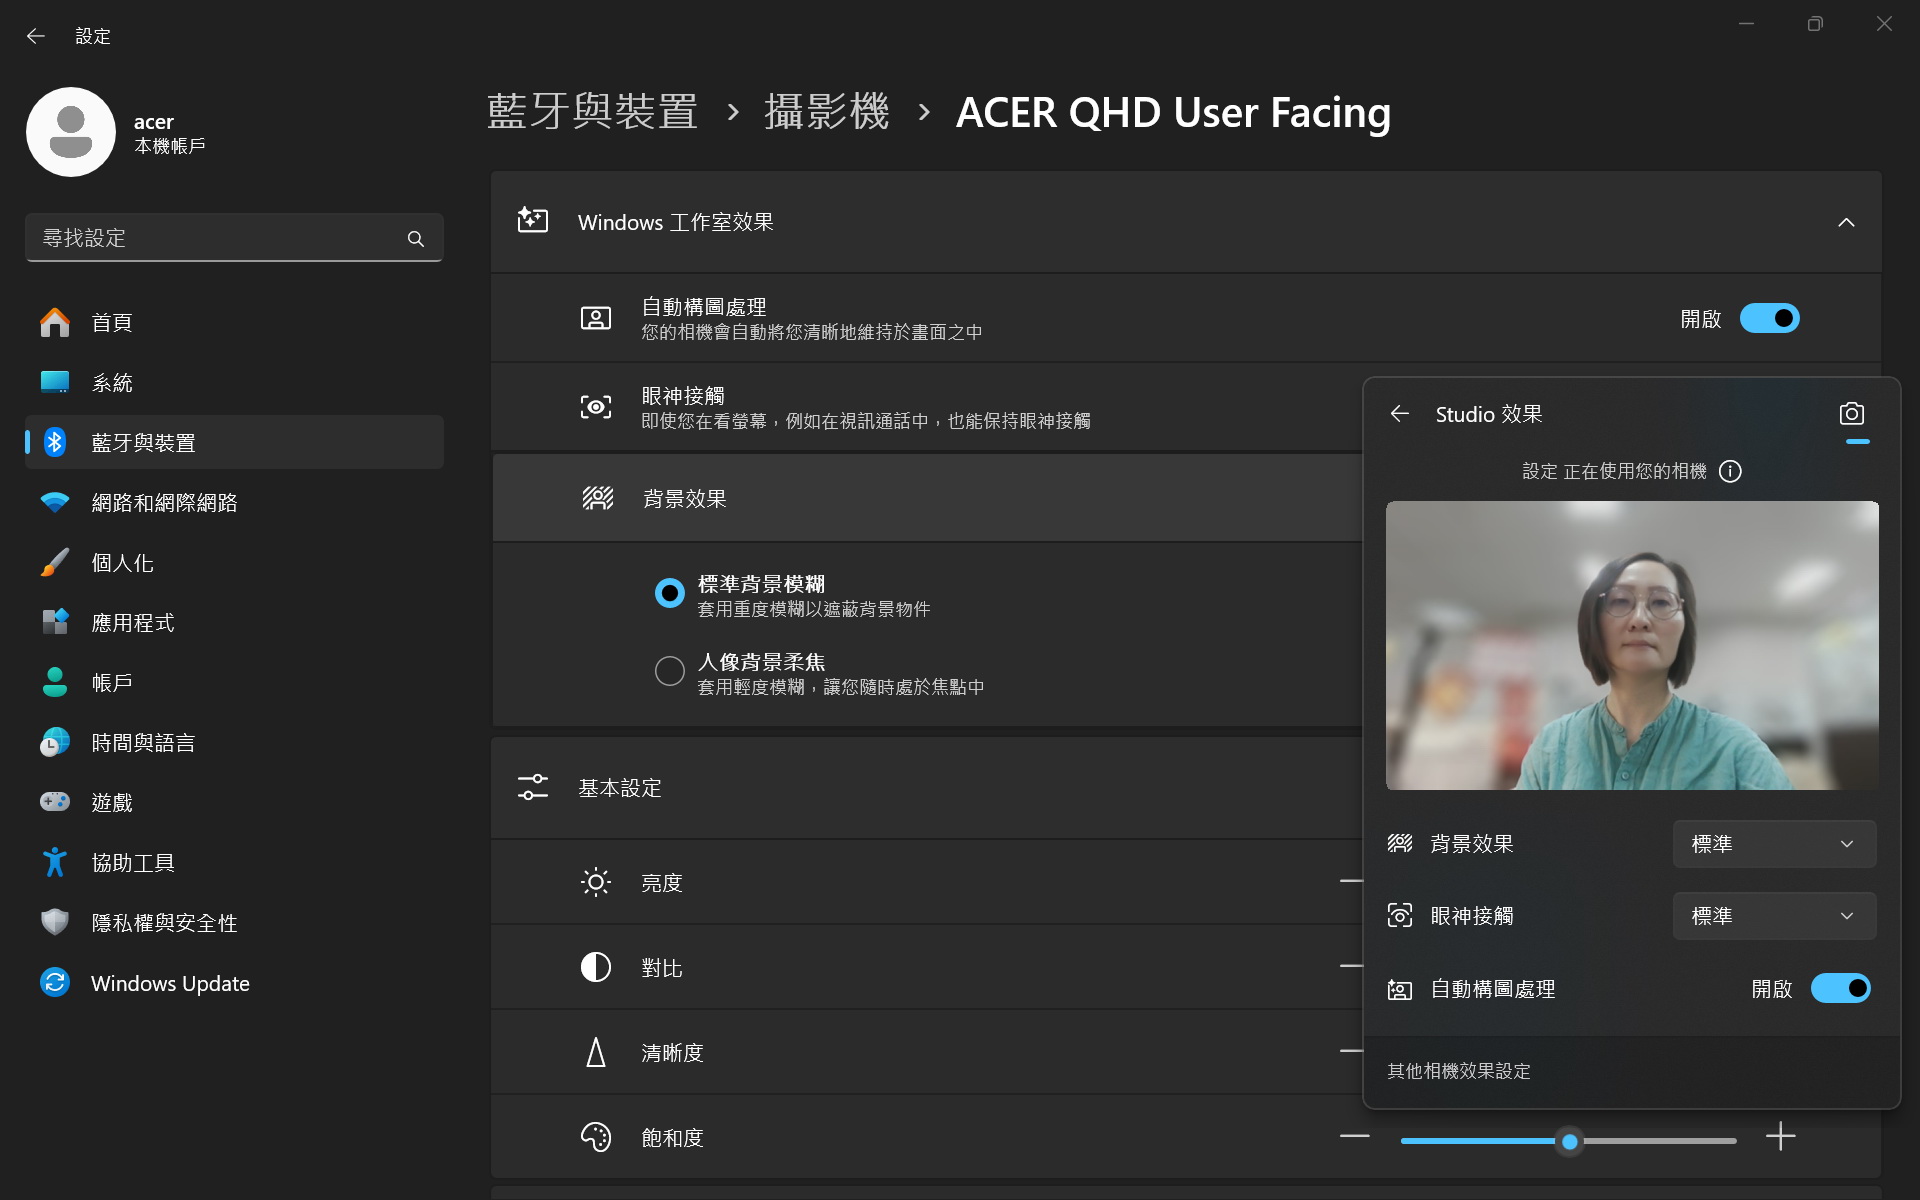Click the 飽和度 palette icon
Viewport: 1920px width, 1200px height.
(596, 1137)
